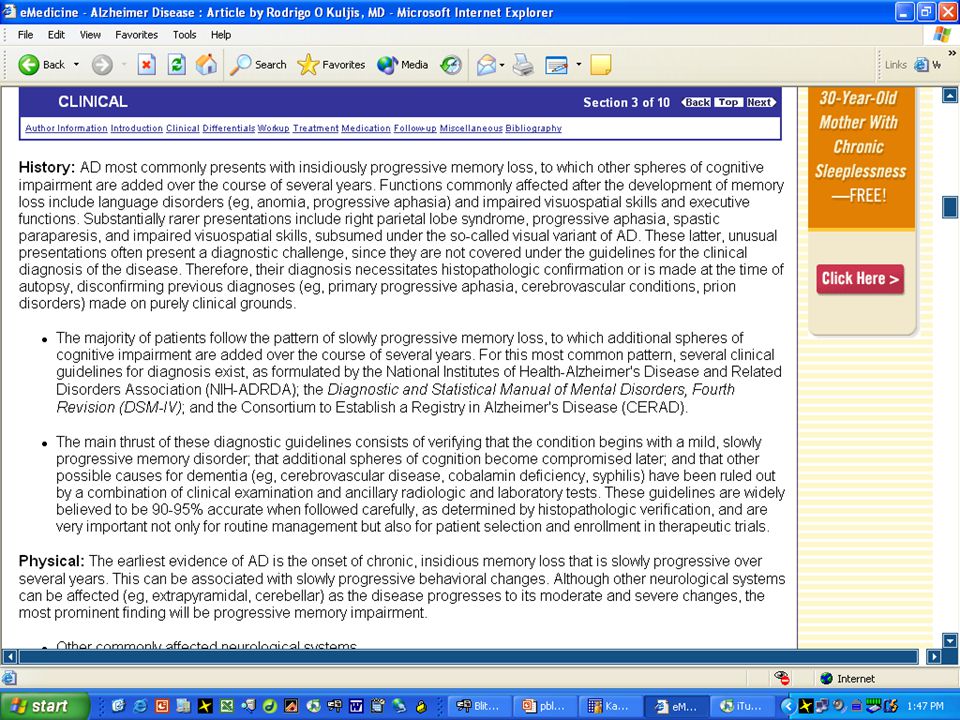Open the Favorites menu

137,35
